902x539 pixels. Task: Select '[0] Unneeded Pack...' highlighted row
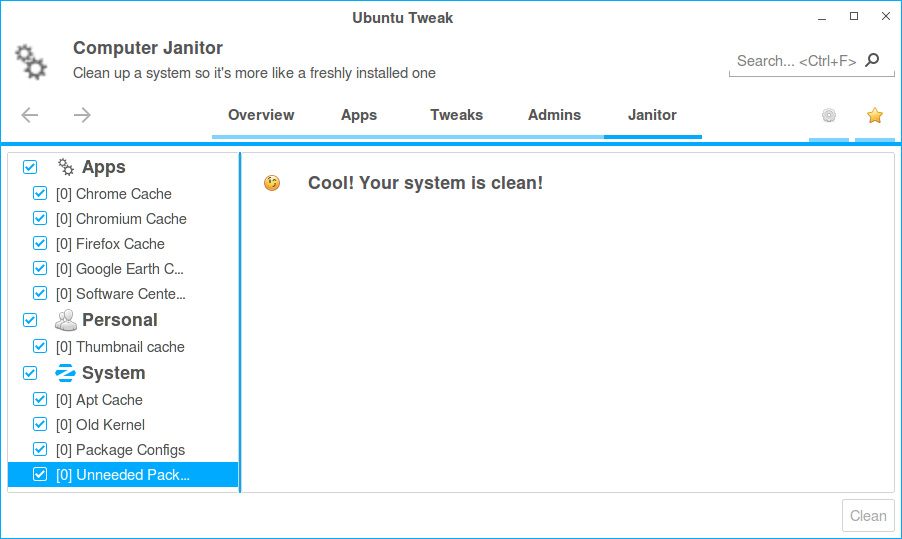pyautogui.click(x=123, y=475)
